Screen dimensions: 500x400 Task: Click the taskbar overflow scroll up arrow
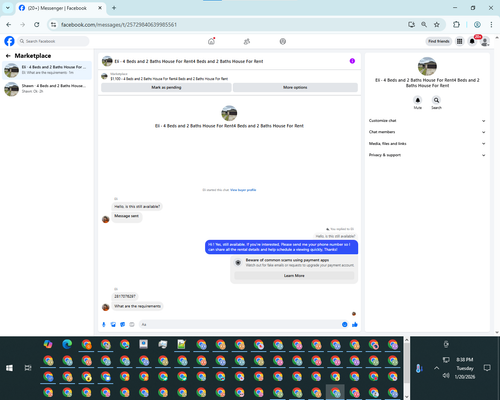point(407,340)
